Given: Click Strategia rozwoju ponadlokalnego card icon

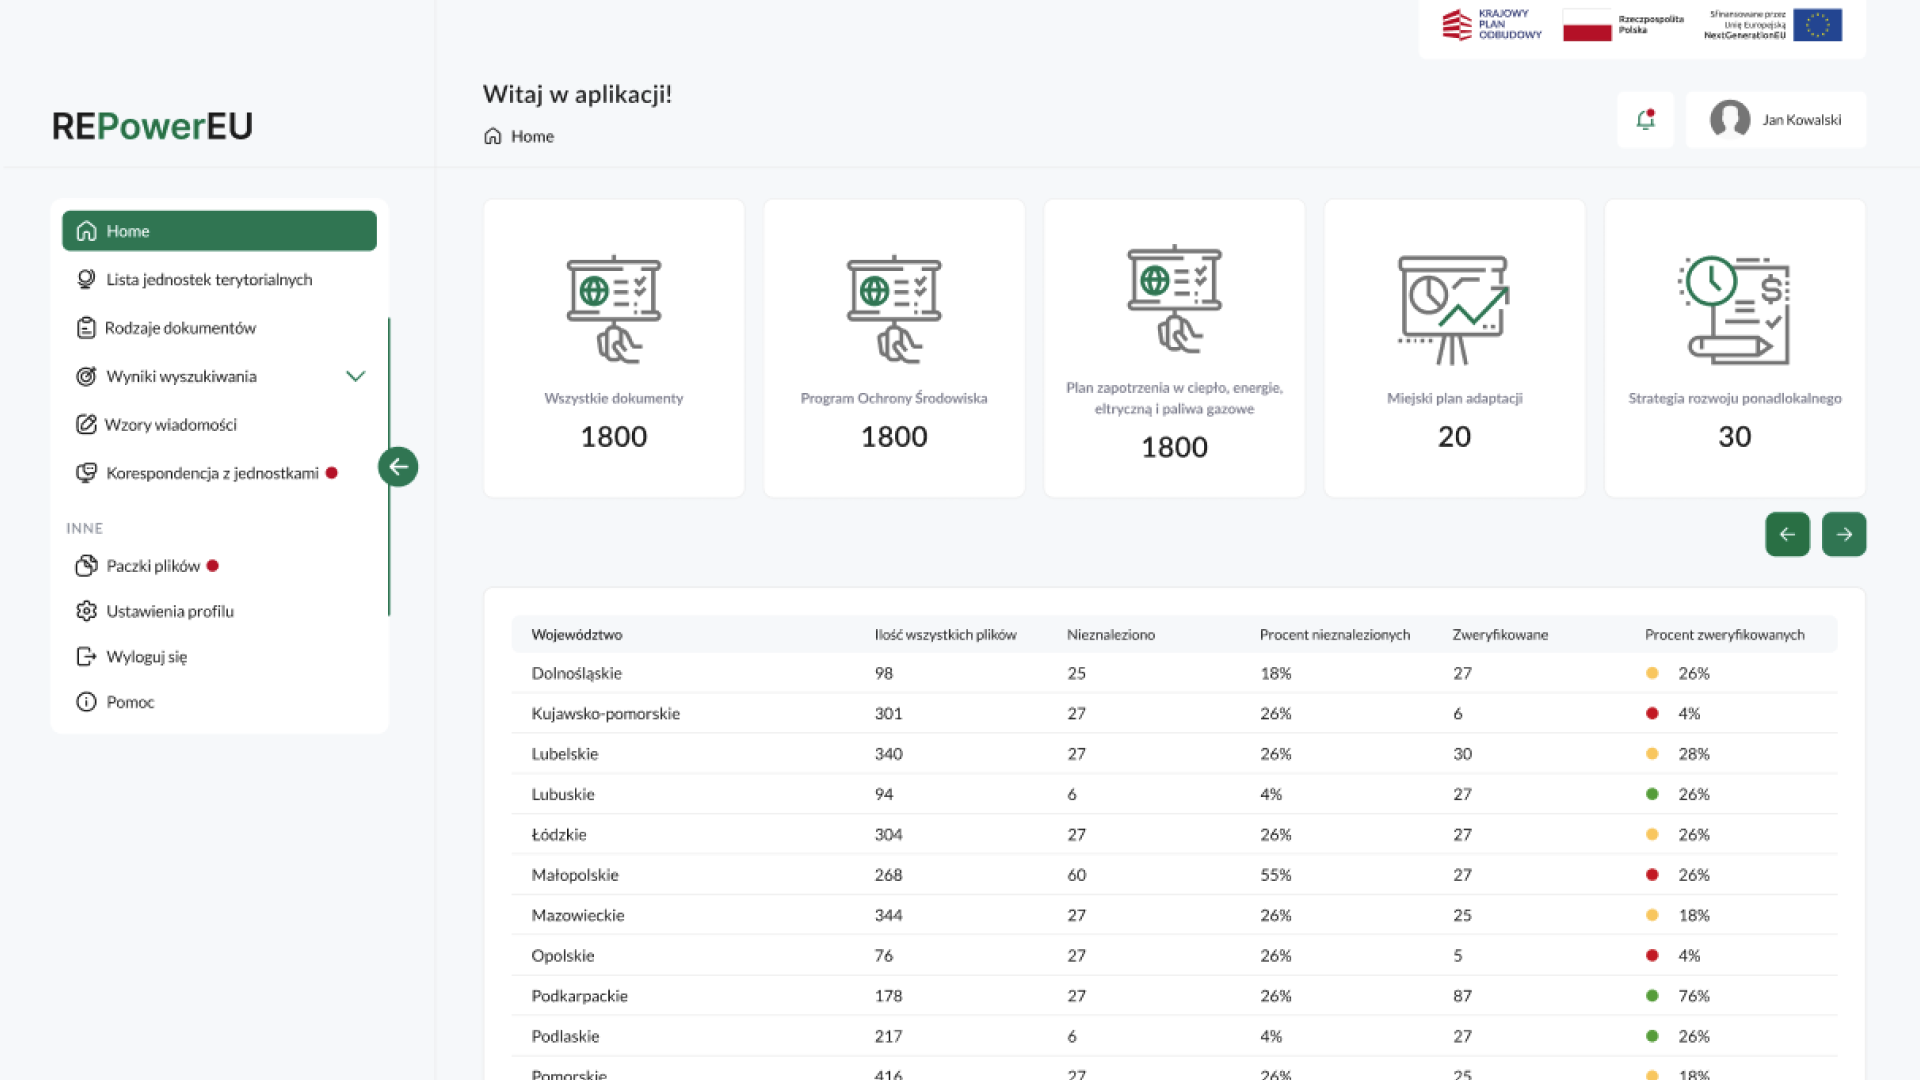Looking at the screenshot, I should tap(1733, 309).
